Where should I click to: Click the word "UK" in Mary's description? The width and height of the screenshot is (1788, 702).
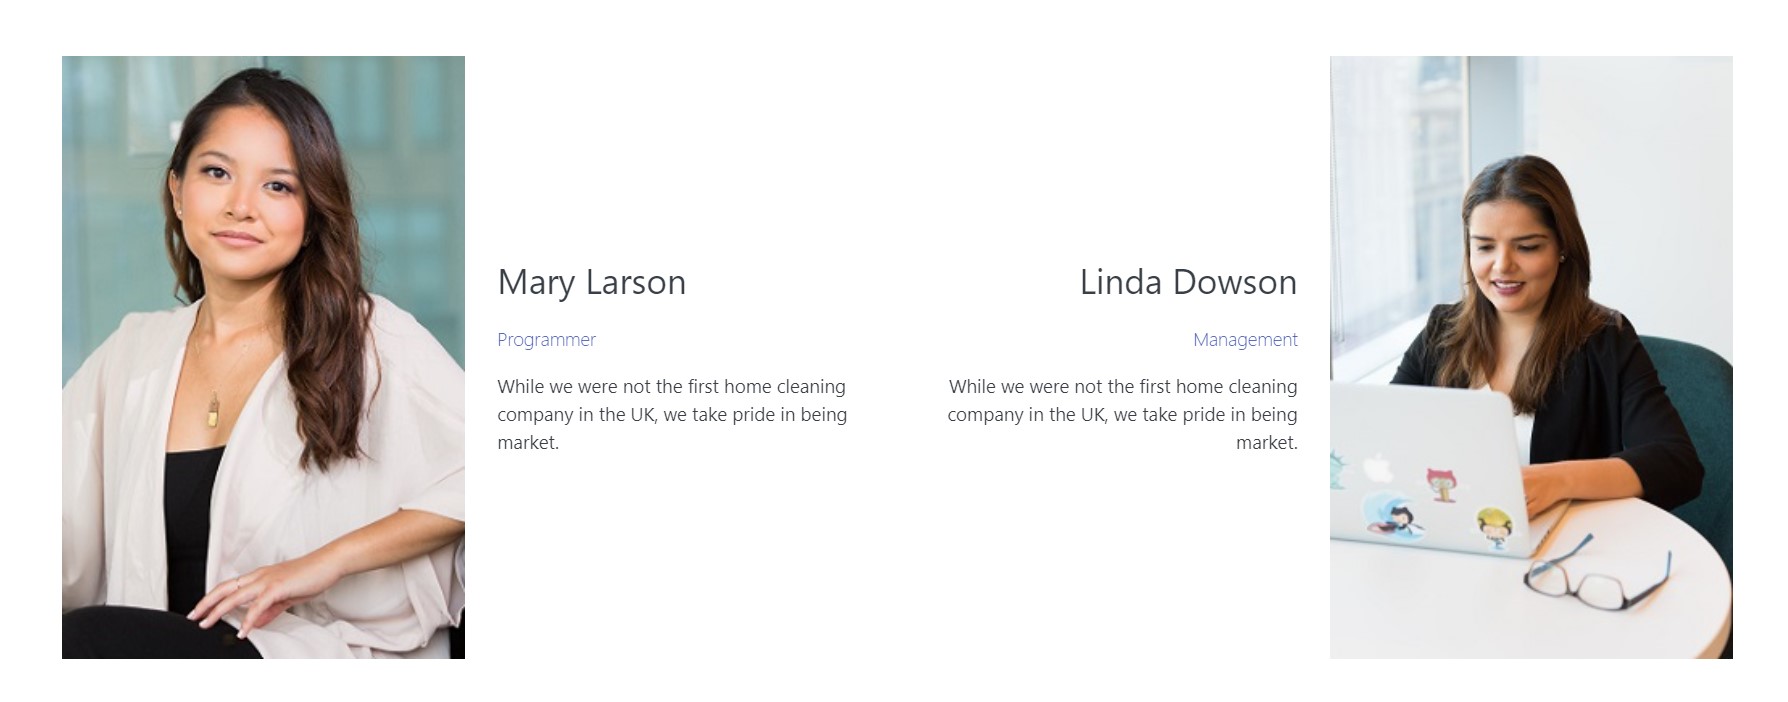[643, 415]
